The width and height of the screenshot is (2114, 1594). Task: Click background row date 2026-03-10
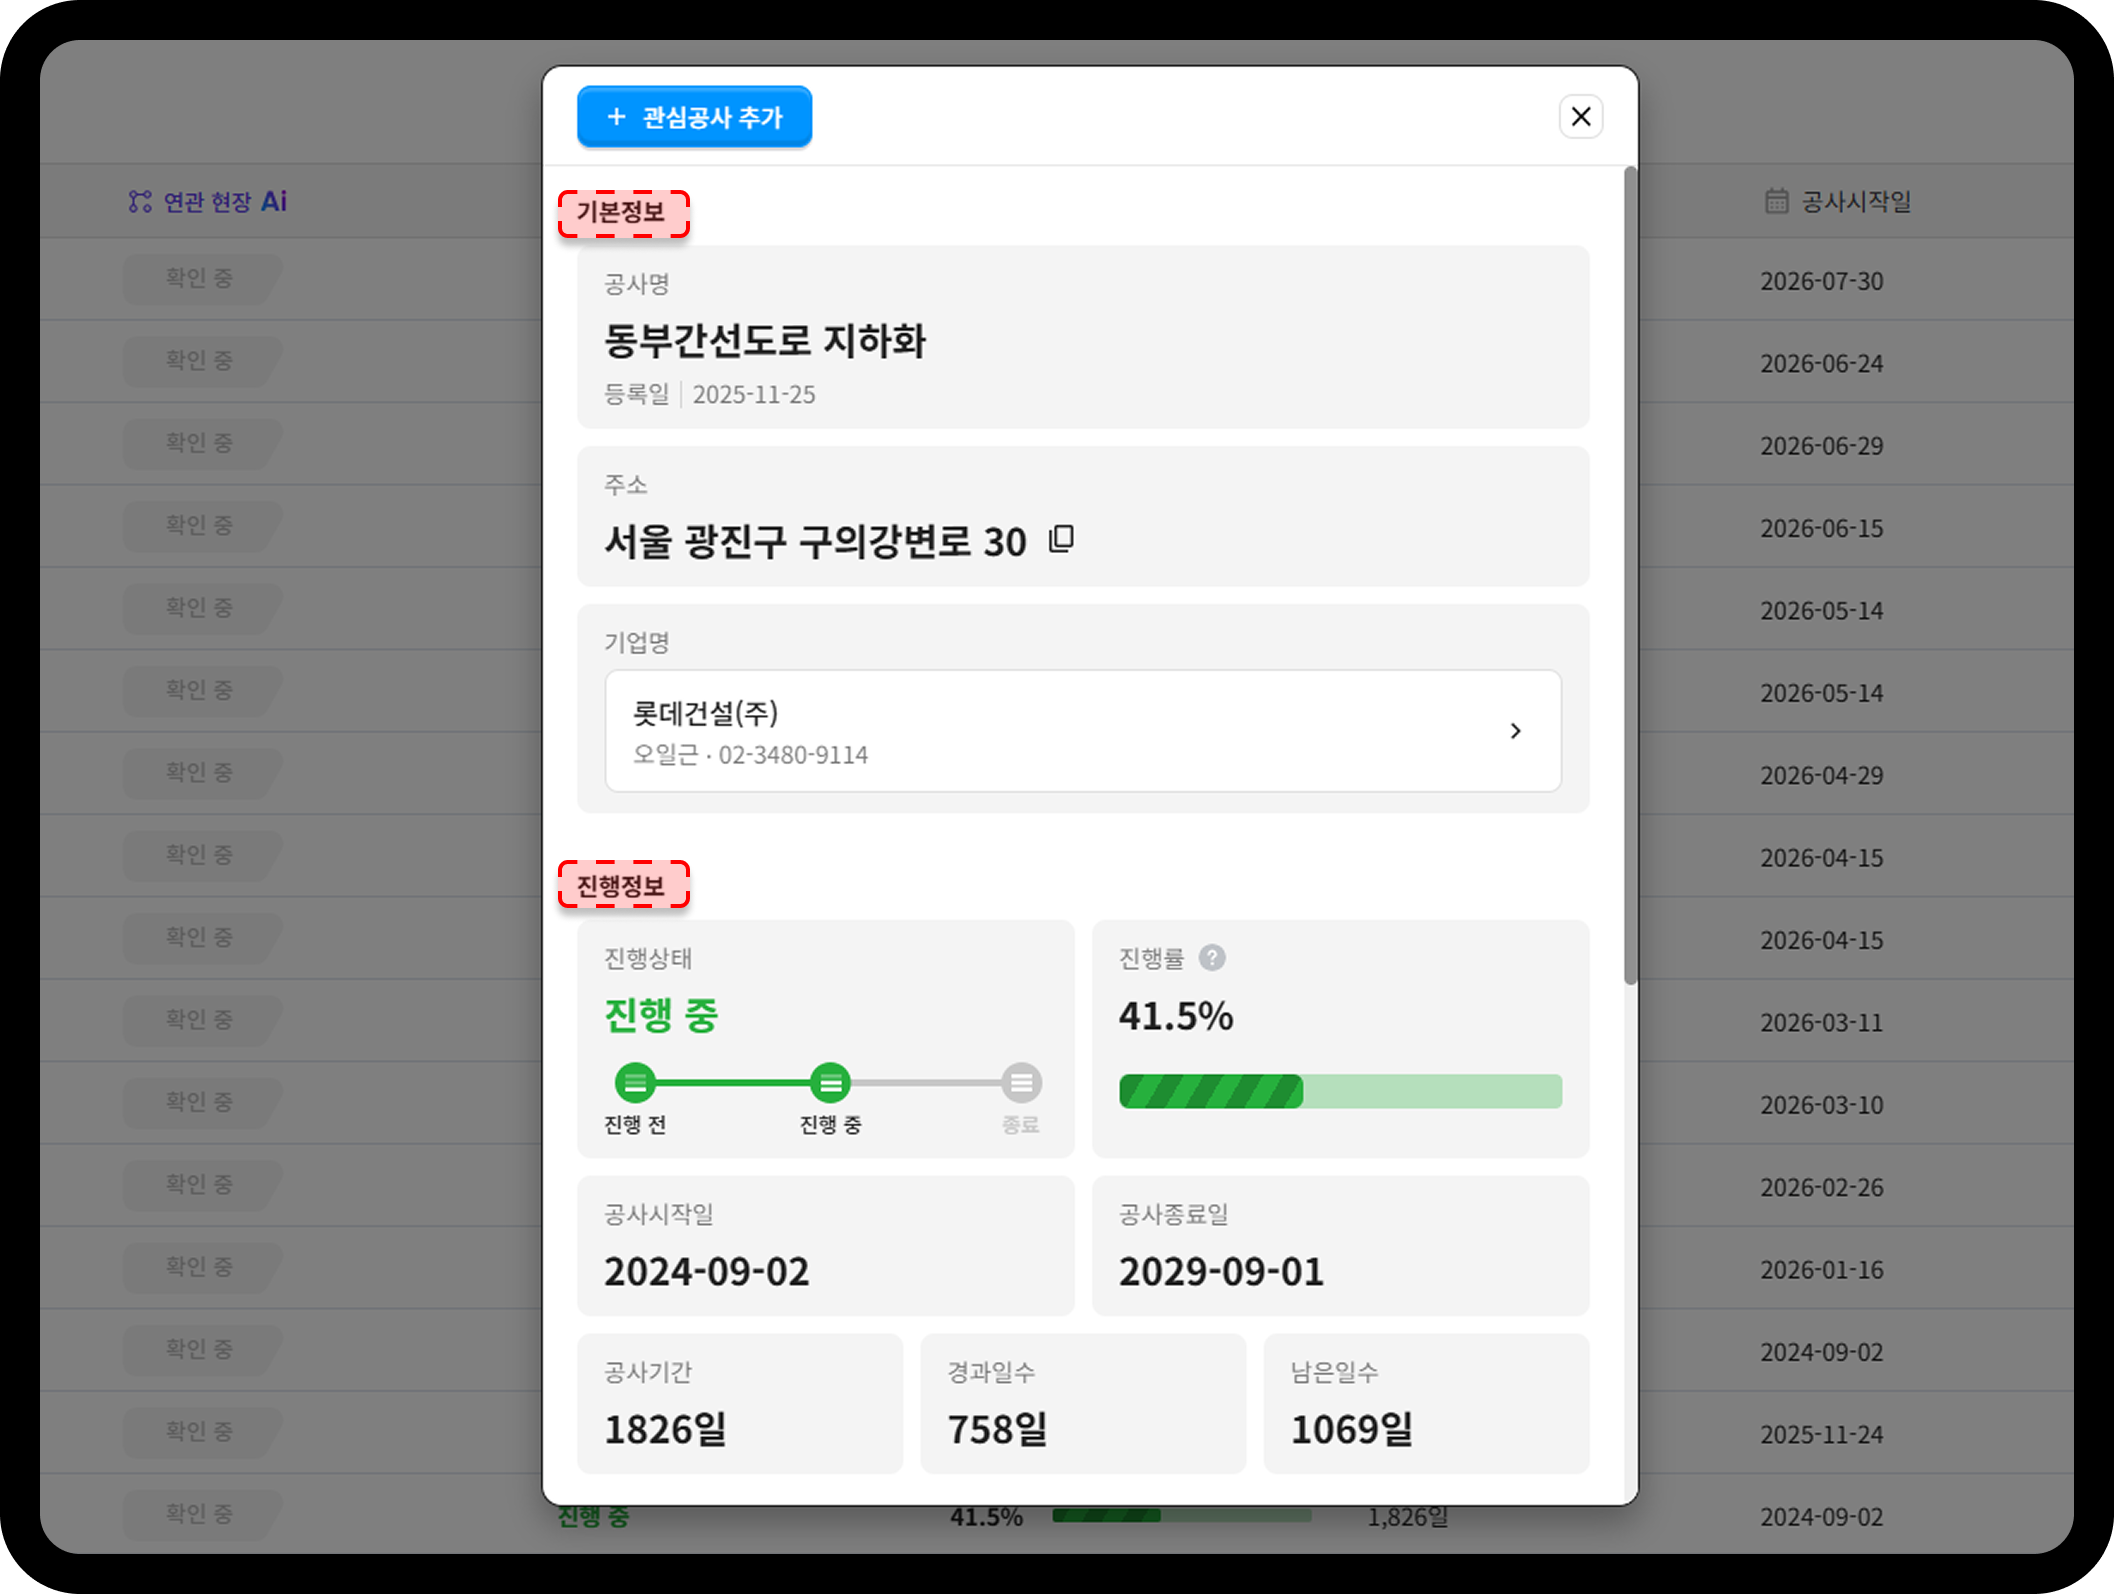coord(1821,1105)
